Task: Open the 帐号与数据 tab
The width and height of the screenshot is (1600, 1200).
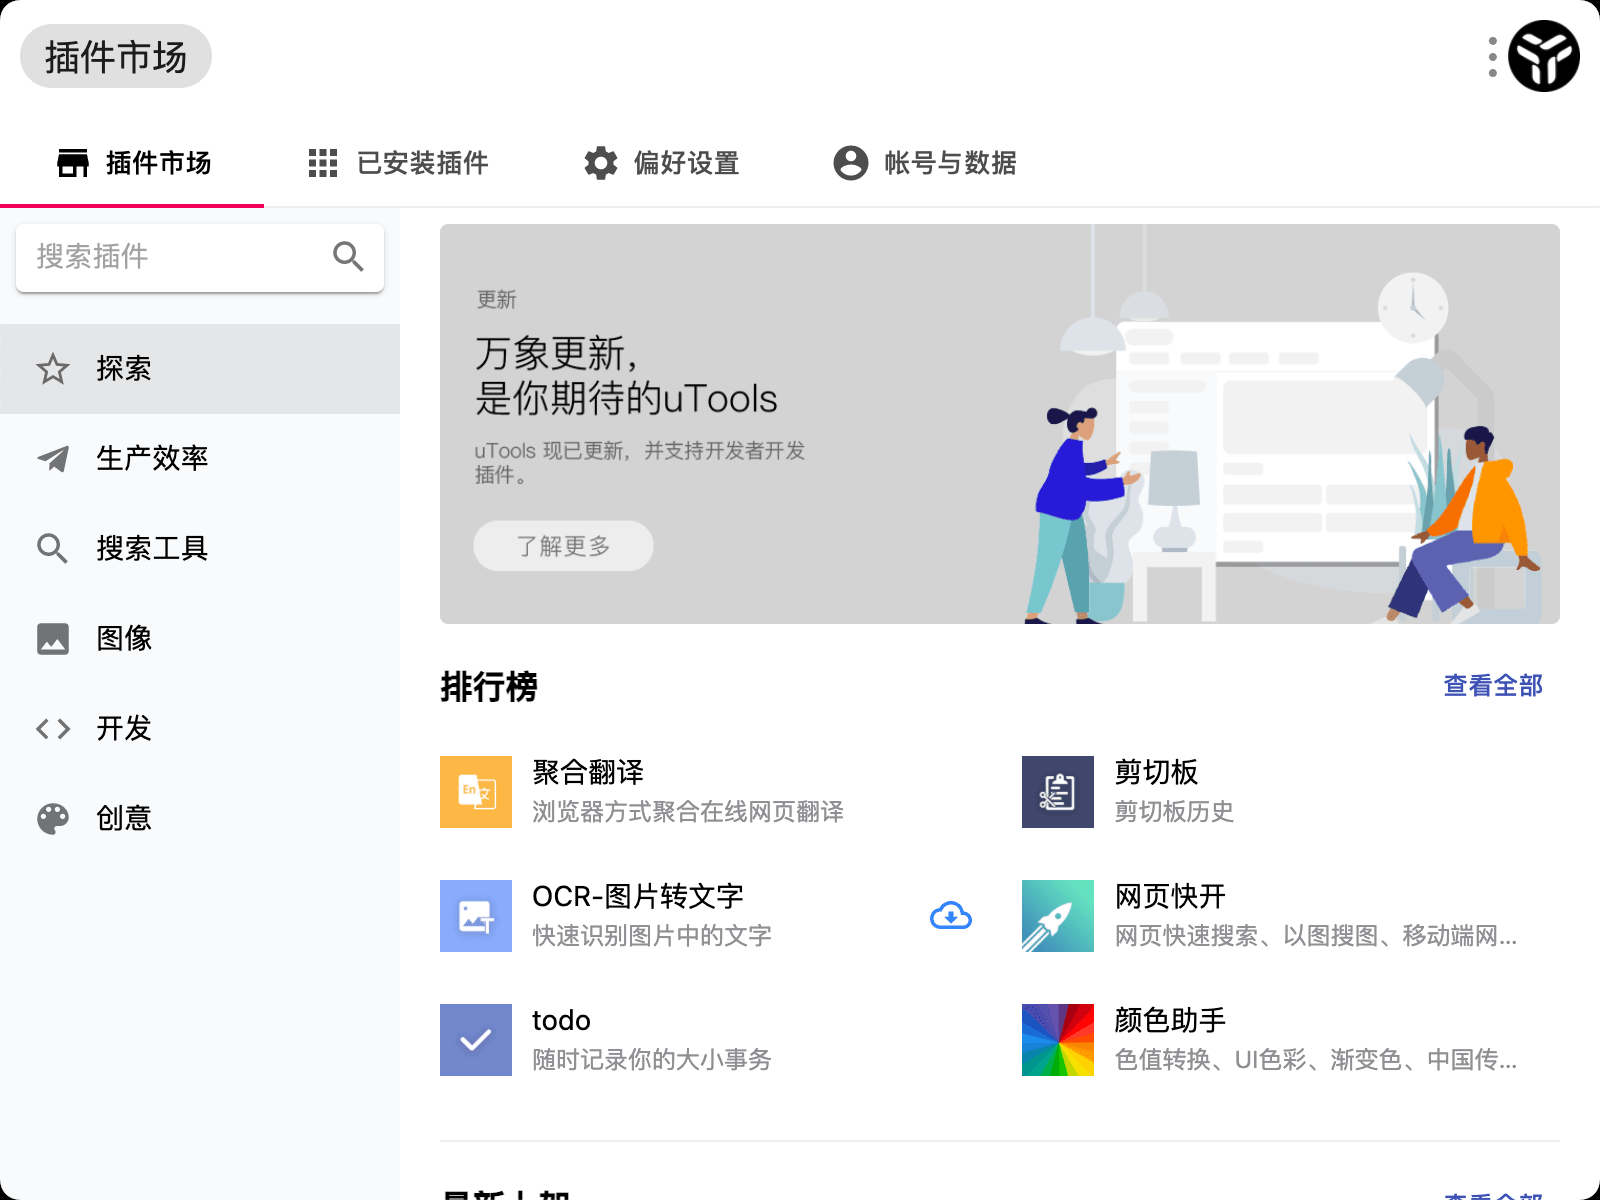Action: point(925,163)
